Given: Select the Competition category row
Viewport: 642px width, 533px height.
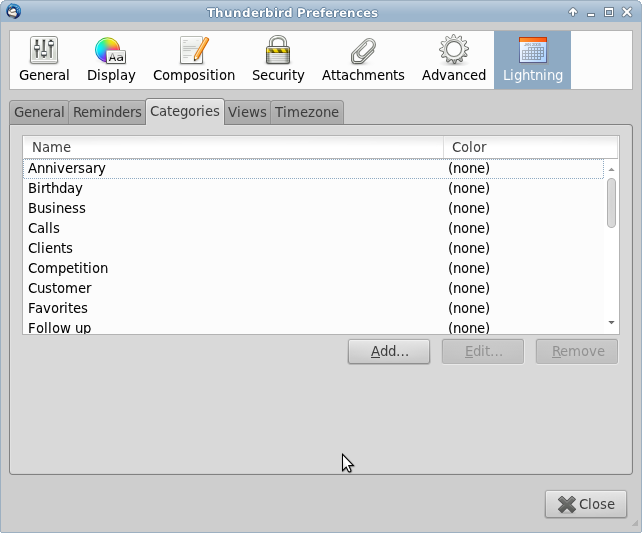Looking at the screenshot, I should pos(313,269).
